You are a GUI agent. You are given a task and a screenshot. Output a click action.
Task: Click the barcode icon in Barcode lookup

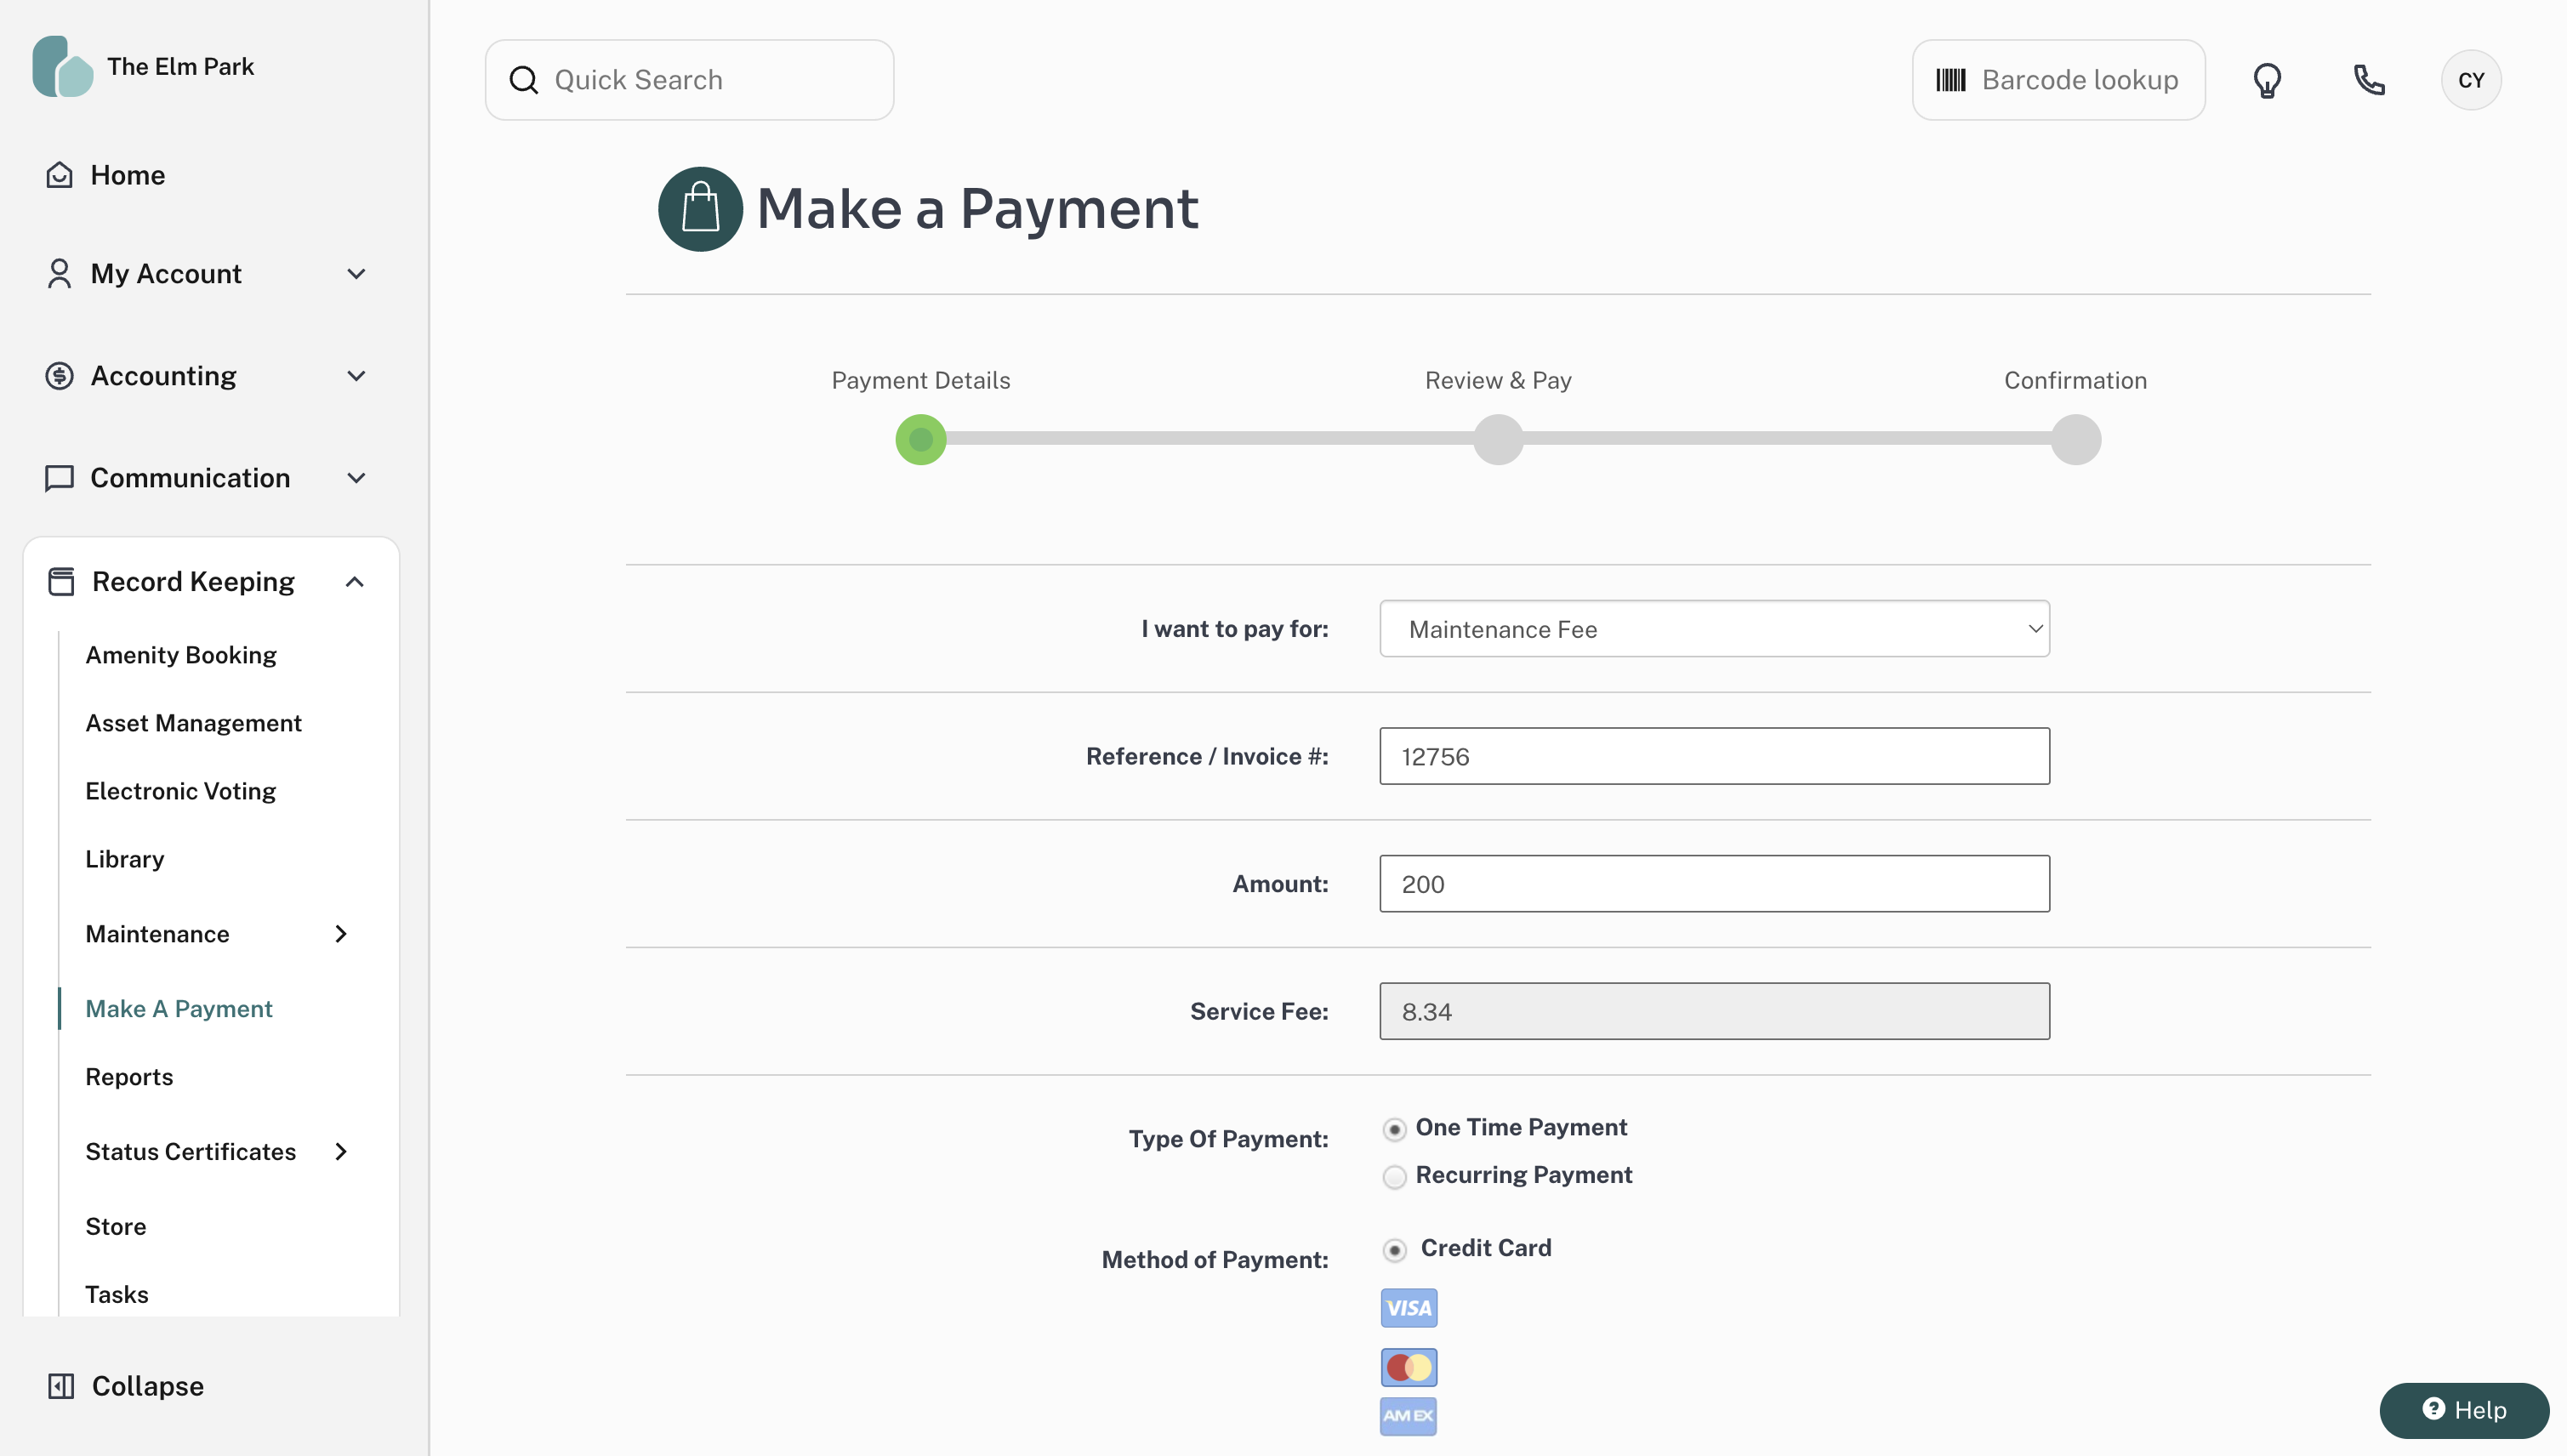point(1950,80)
